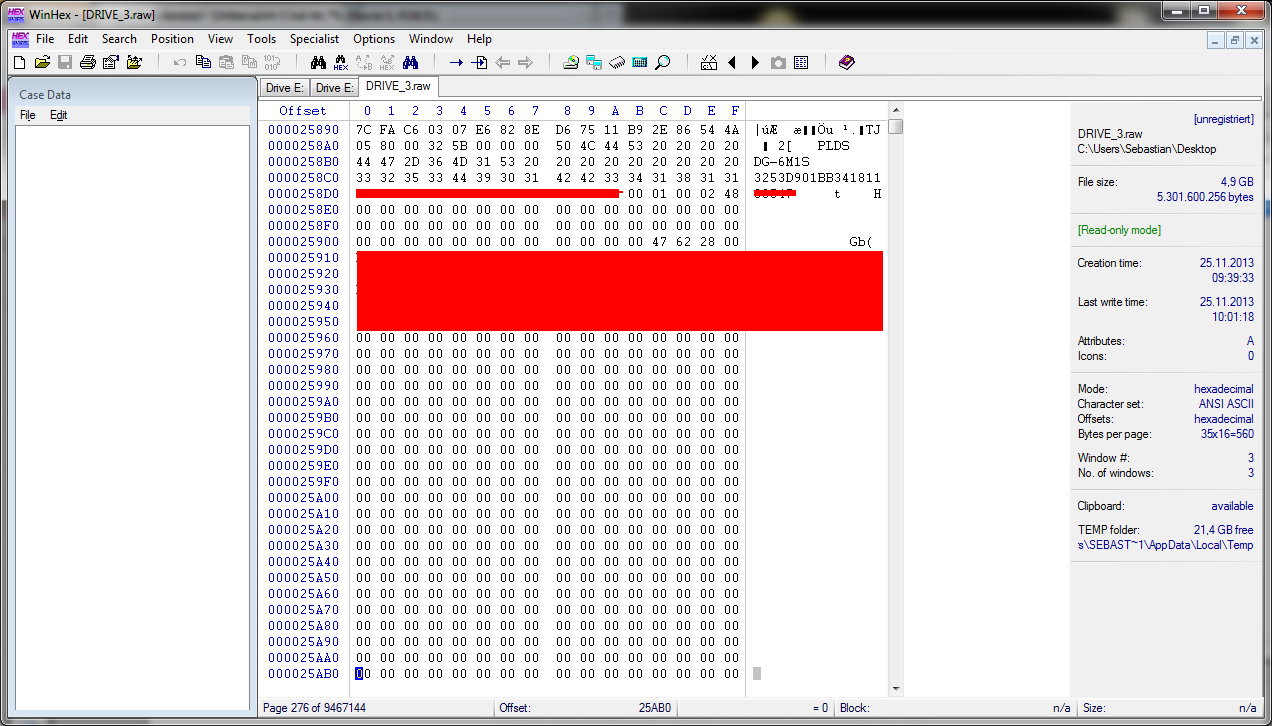Select the DRIVE_3.raw tab
Viewport: 1272px width, 726px height.
[x=398, y=87]
